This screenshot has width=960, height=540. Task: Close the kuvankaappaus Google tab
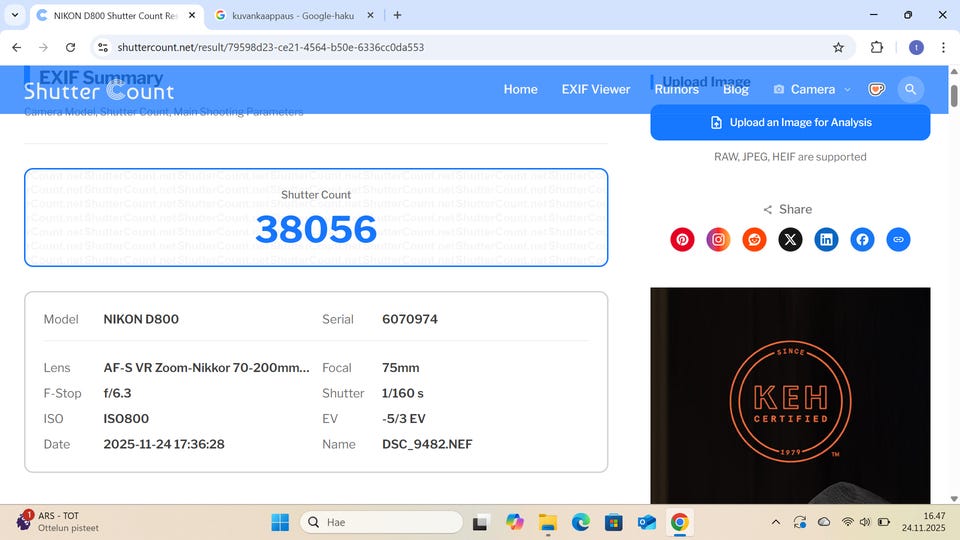[370, 15]
